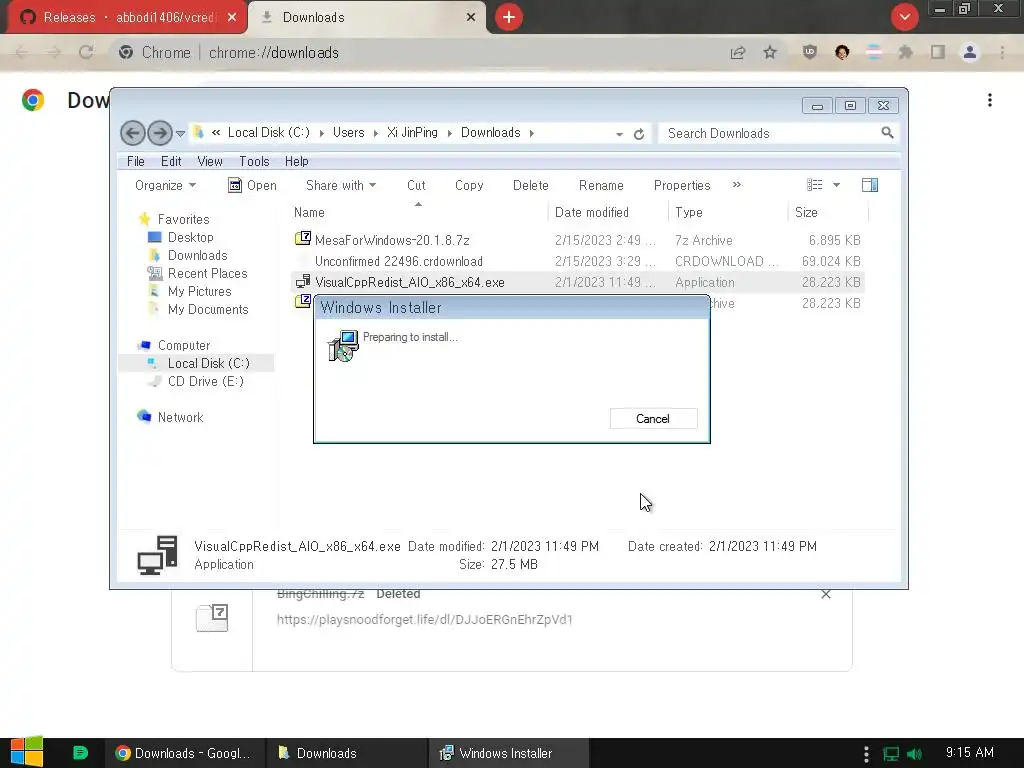Viewport: 1024px width, 768px height.
Task: Click the Explorer Forward navigation arrow
Action: coord(160,133)
